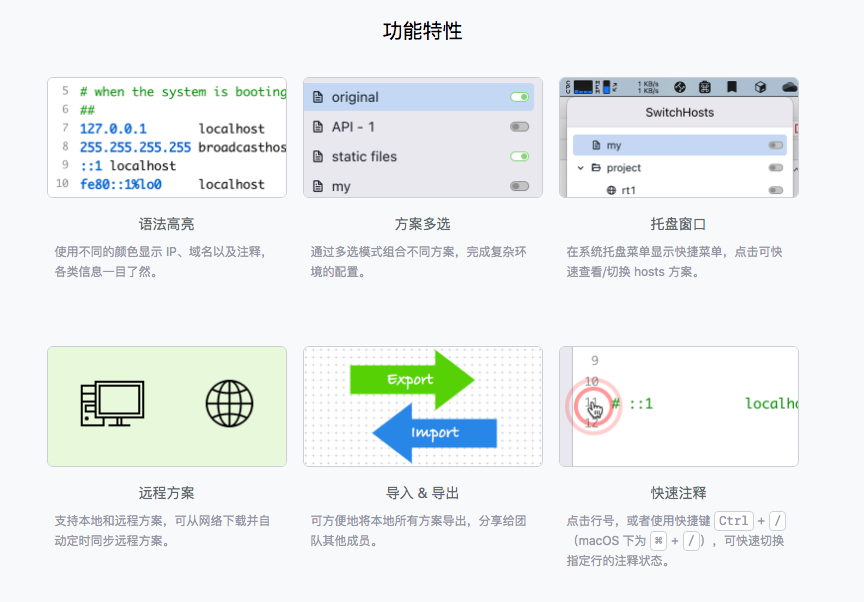The width and height of the screenshot is (864, 602).
Task: Click the 127.0.0.1 IP address in code
Action: 113,129
